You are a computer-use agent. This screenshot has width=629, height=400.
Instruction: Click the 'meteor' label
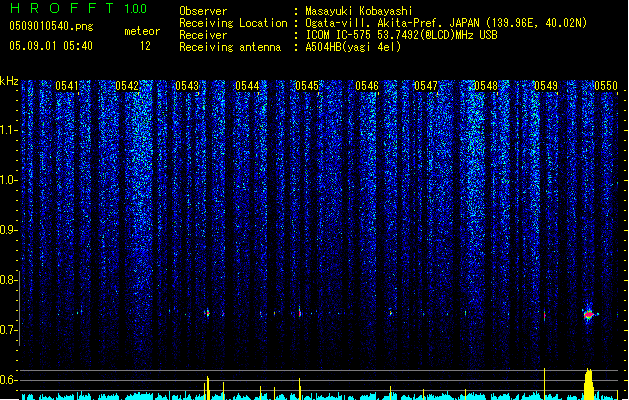click(x=142, y=31)
